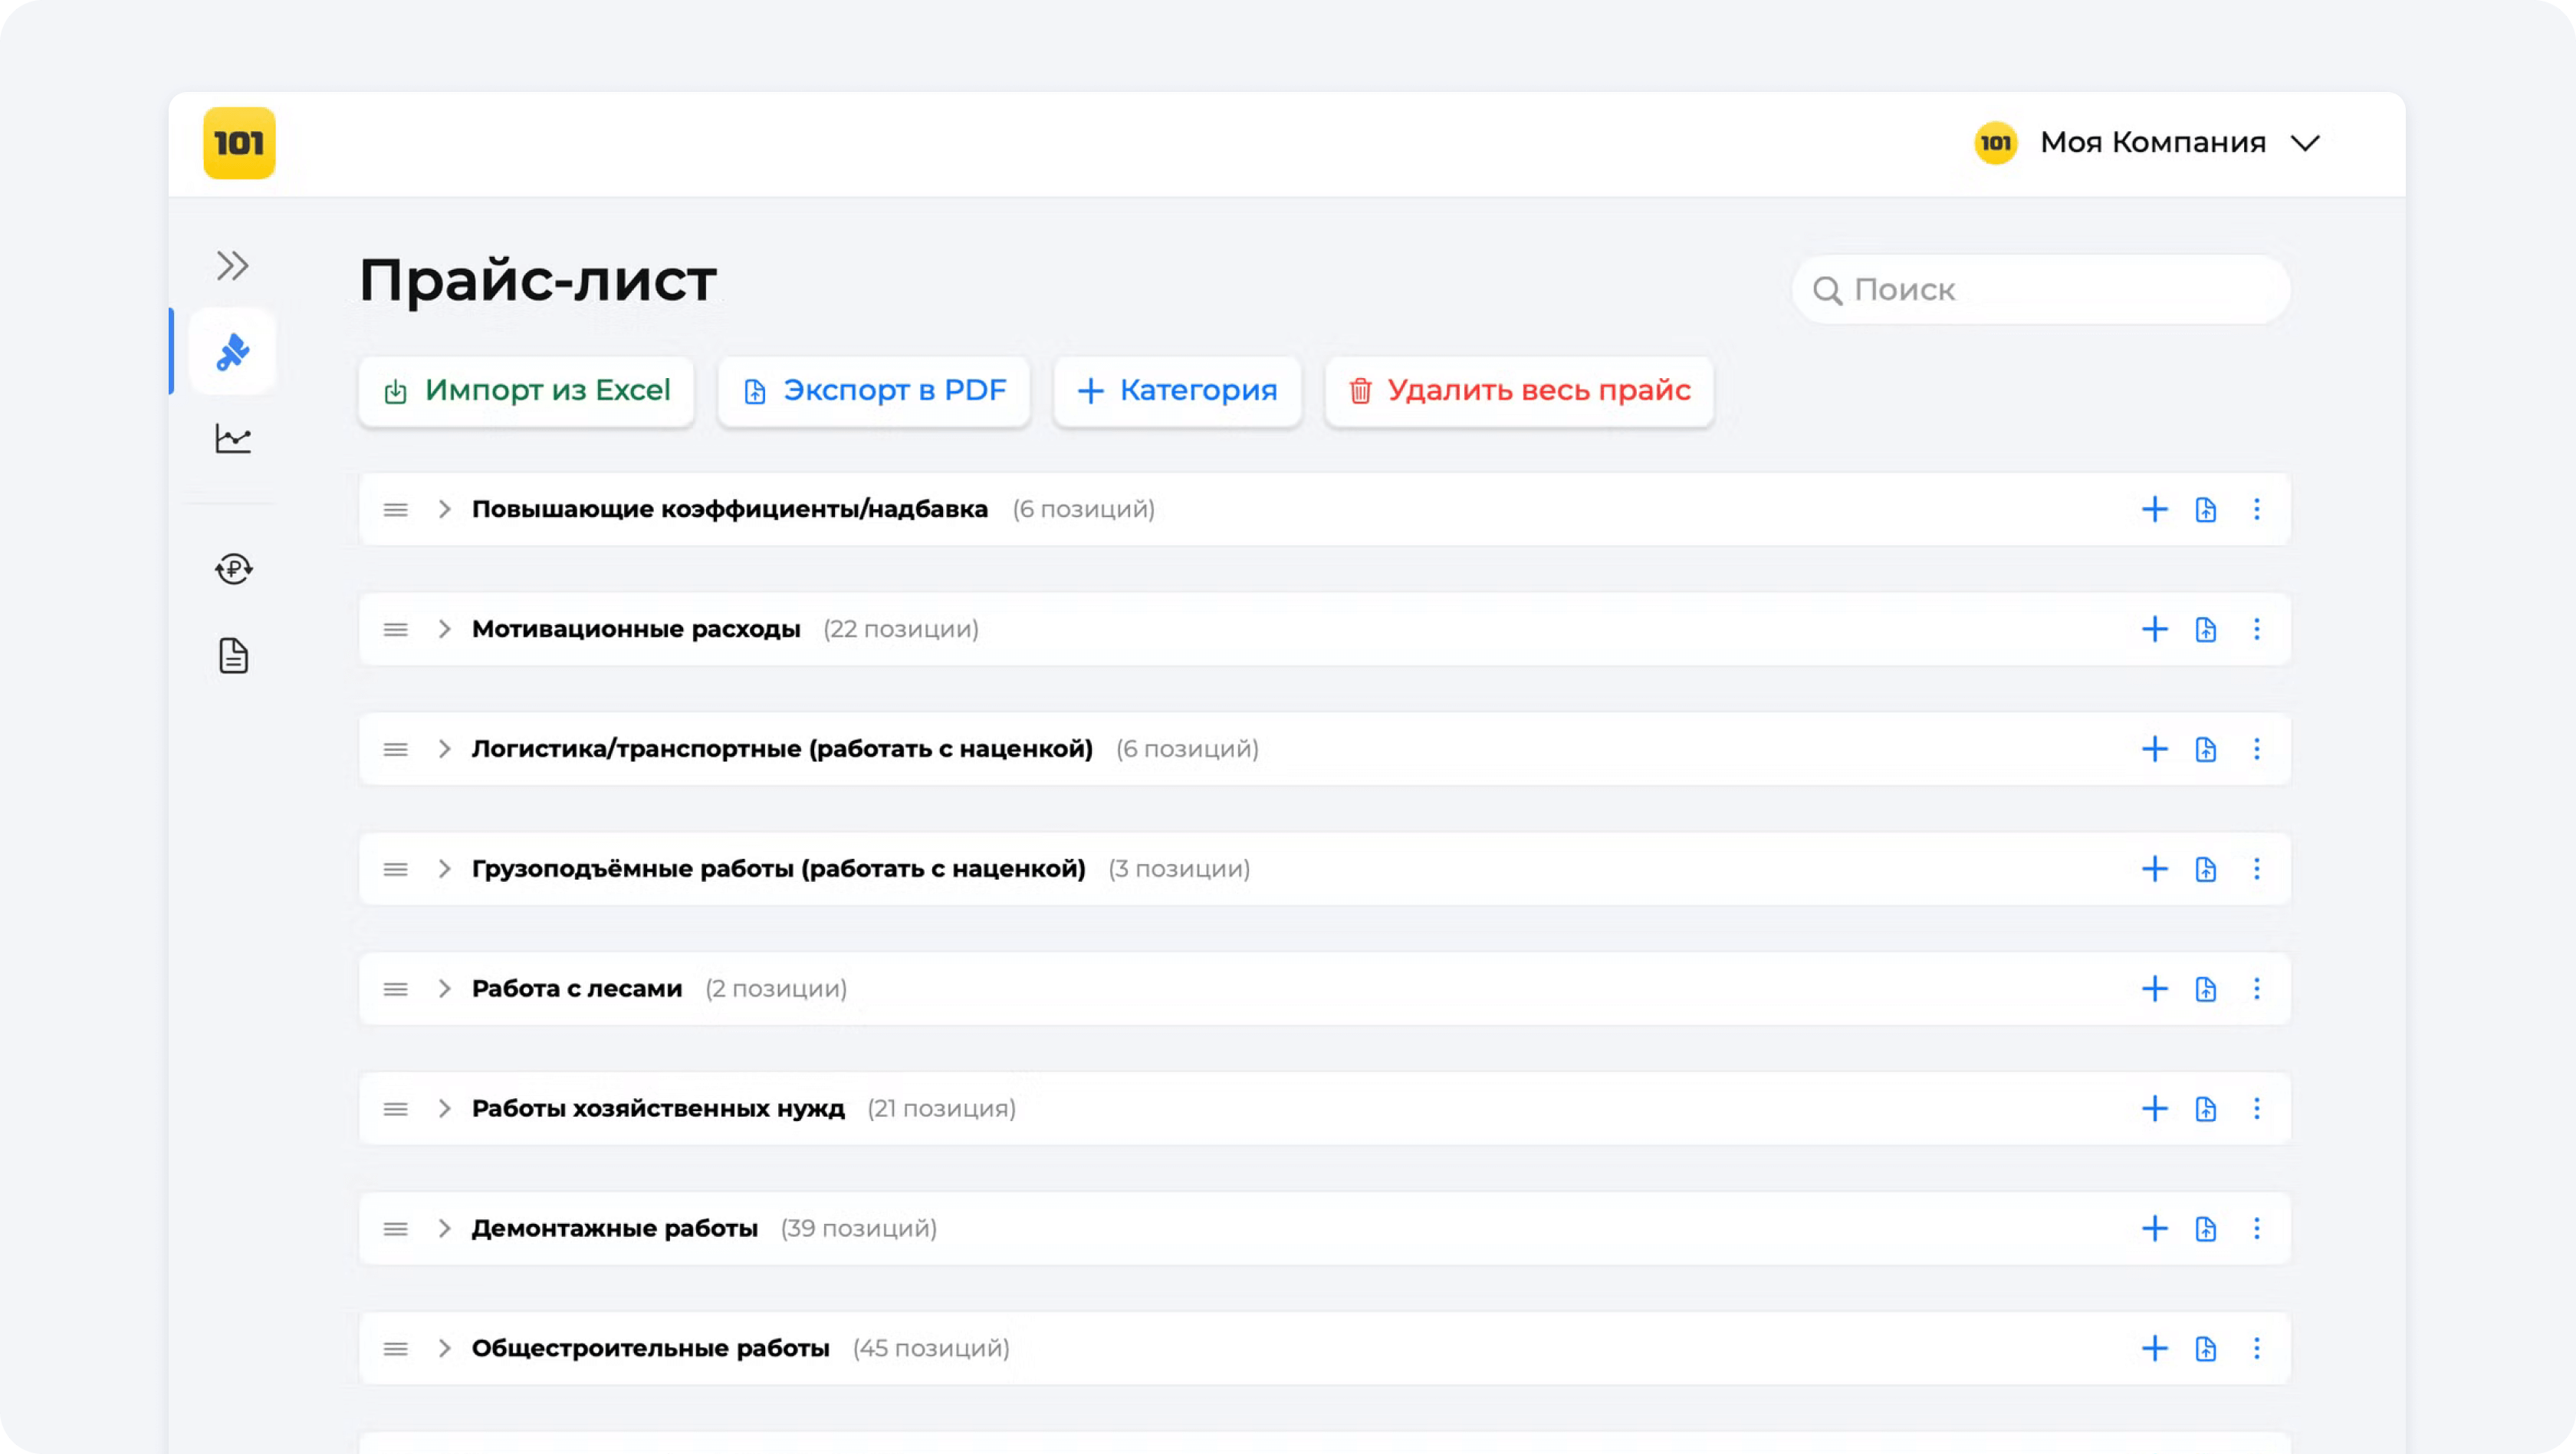Image resolution: width=2576 pixels, height=1454 pixels.
Task: Expand Работы хозяйственных нужд category
Action: 444,1108
